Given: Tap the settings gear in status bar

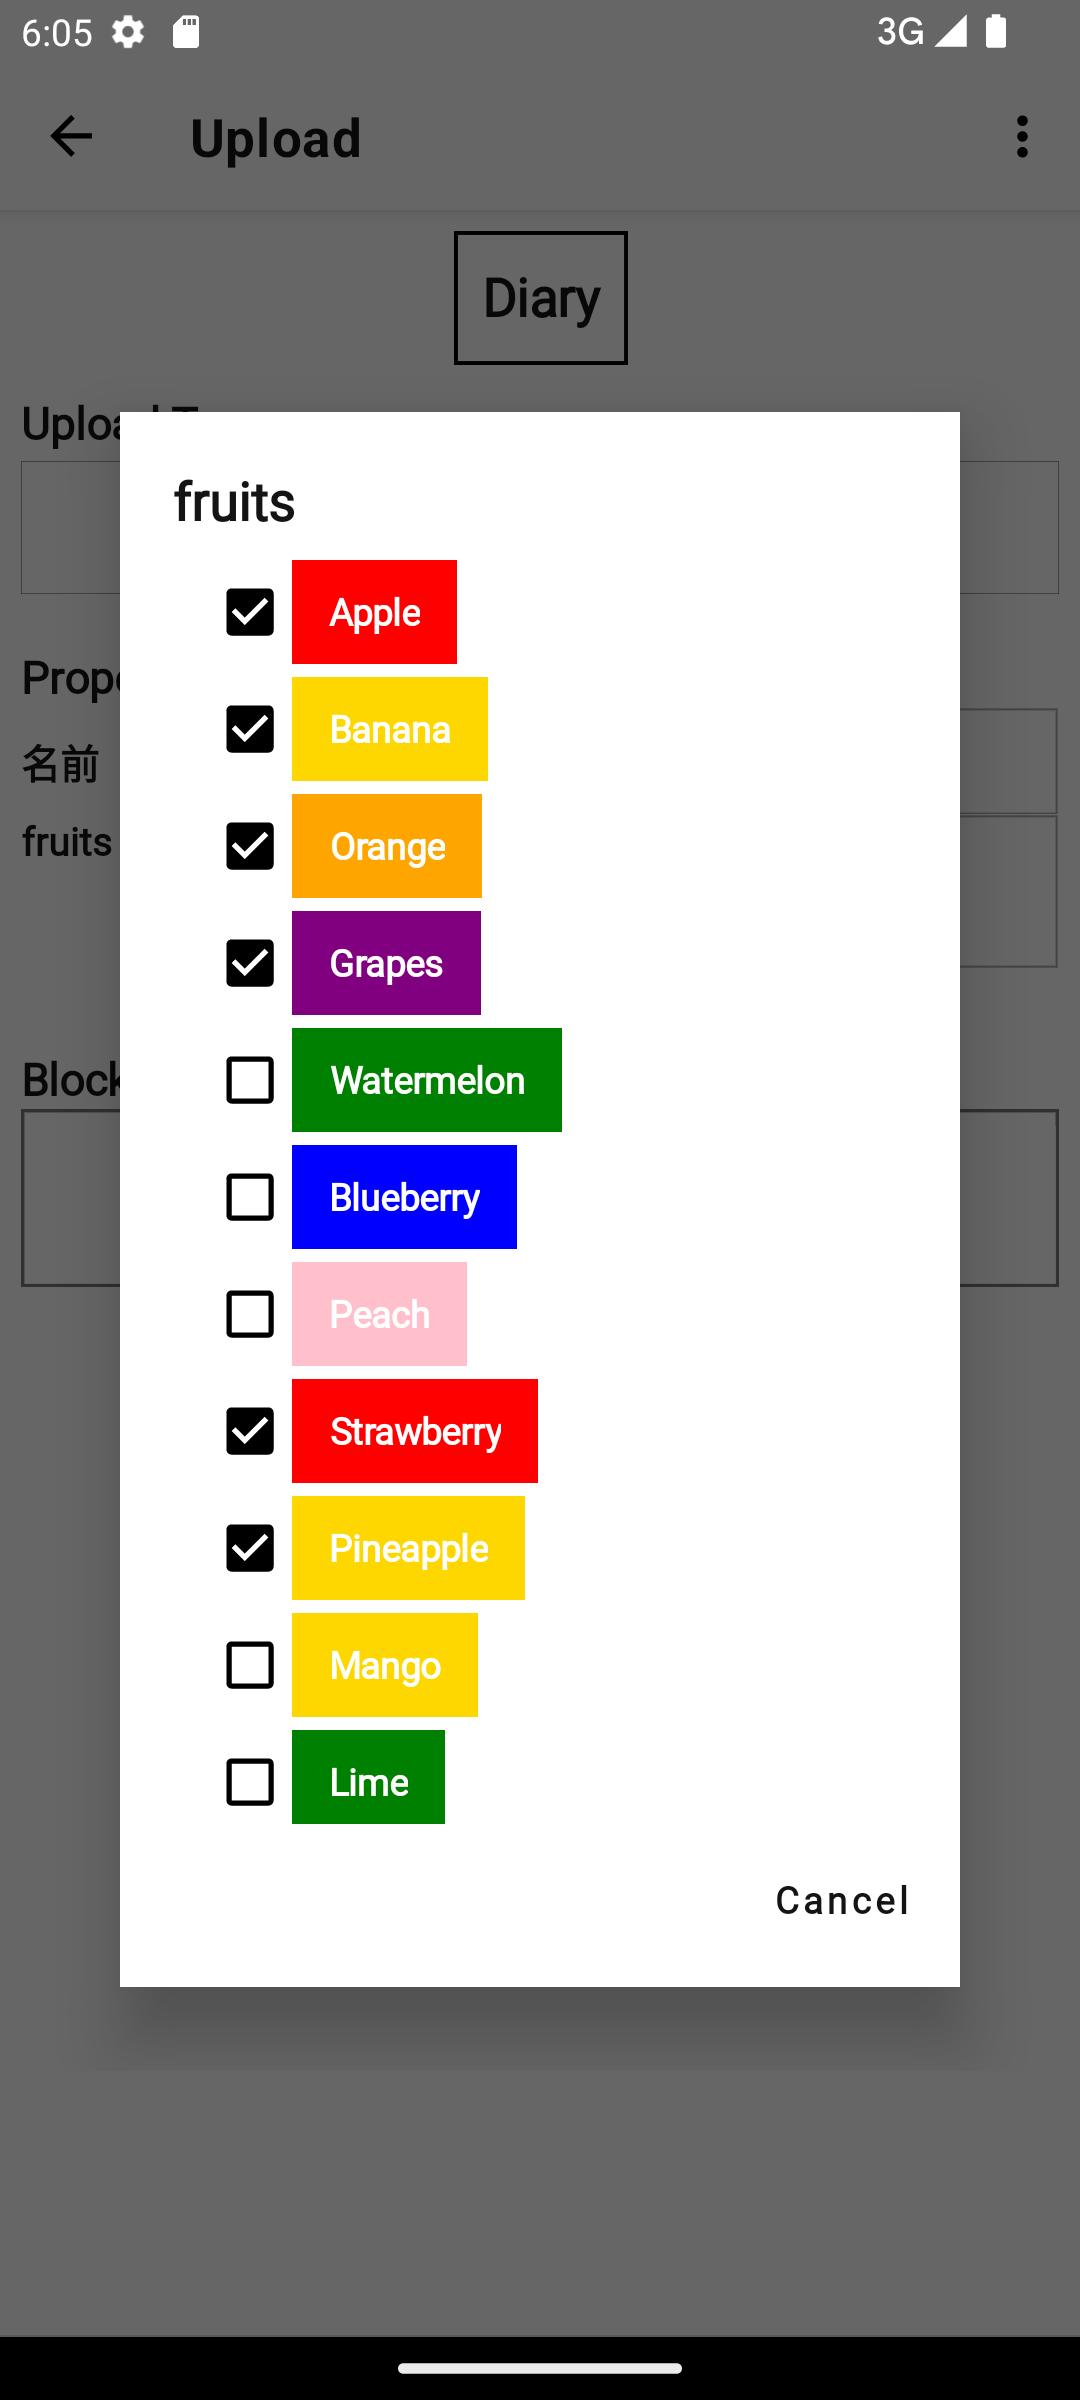Looking at the screenshot, I should coord(128,32).
